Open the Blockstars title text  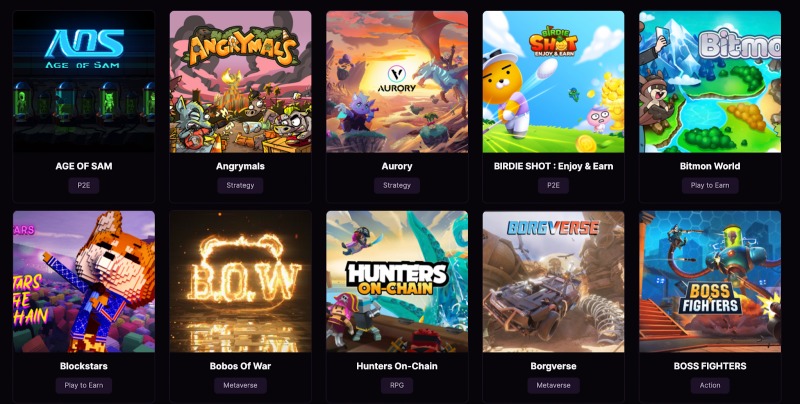coord(84,366)
